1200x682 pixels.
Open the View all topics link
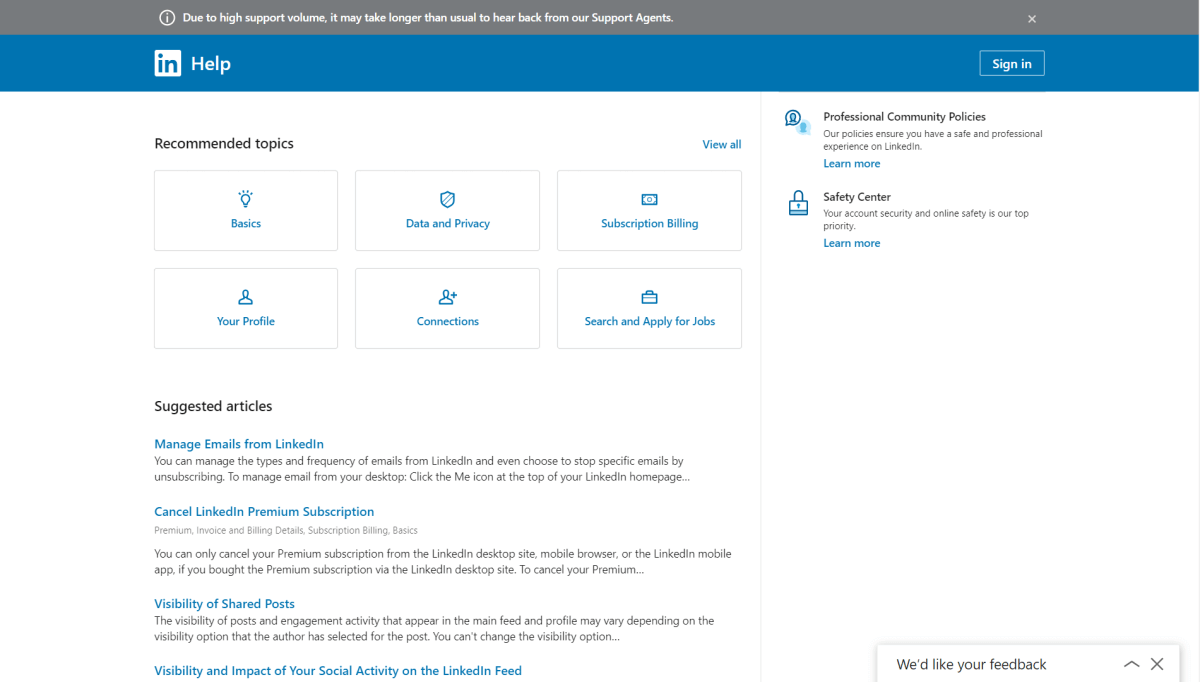pyautogui.click(x=722, y=144)
